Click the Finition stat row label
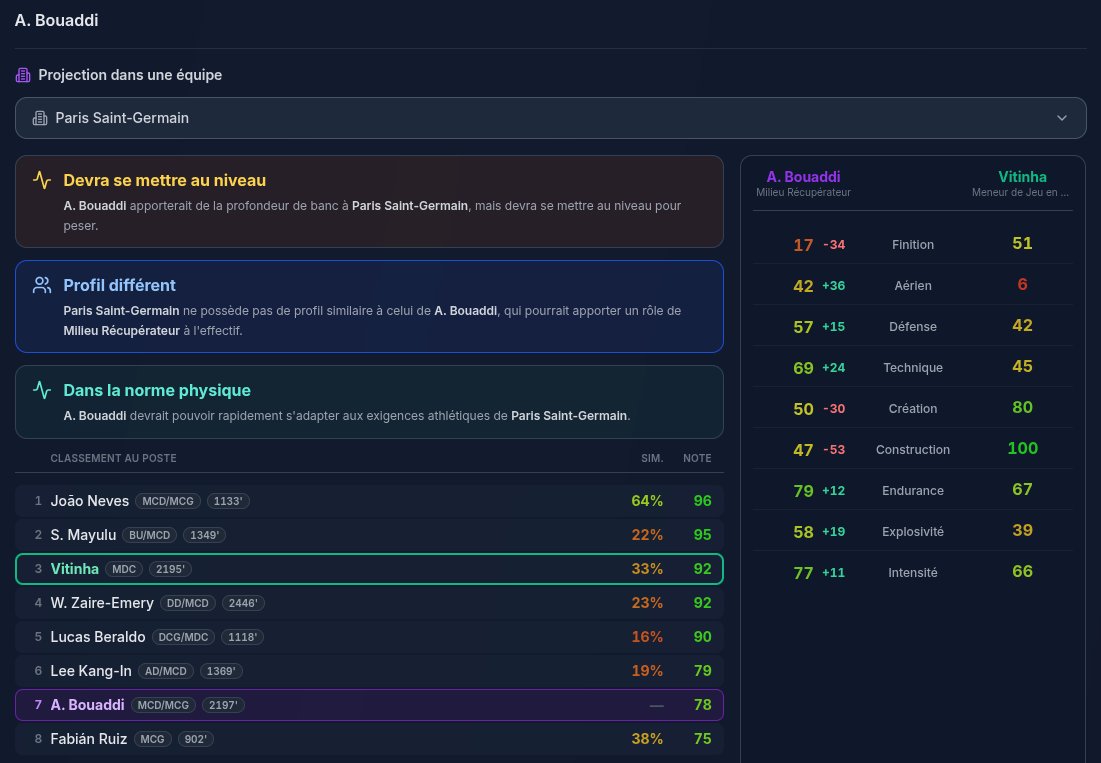Image resolution: width=1101 pixels, height=763 pixels. coord(913,244)
